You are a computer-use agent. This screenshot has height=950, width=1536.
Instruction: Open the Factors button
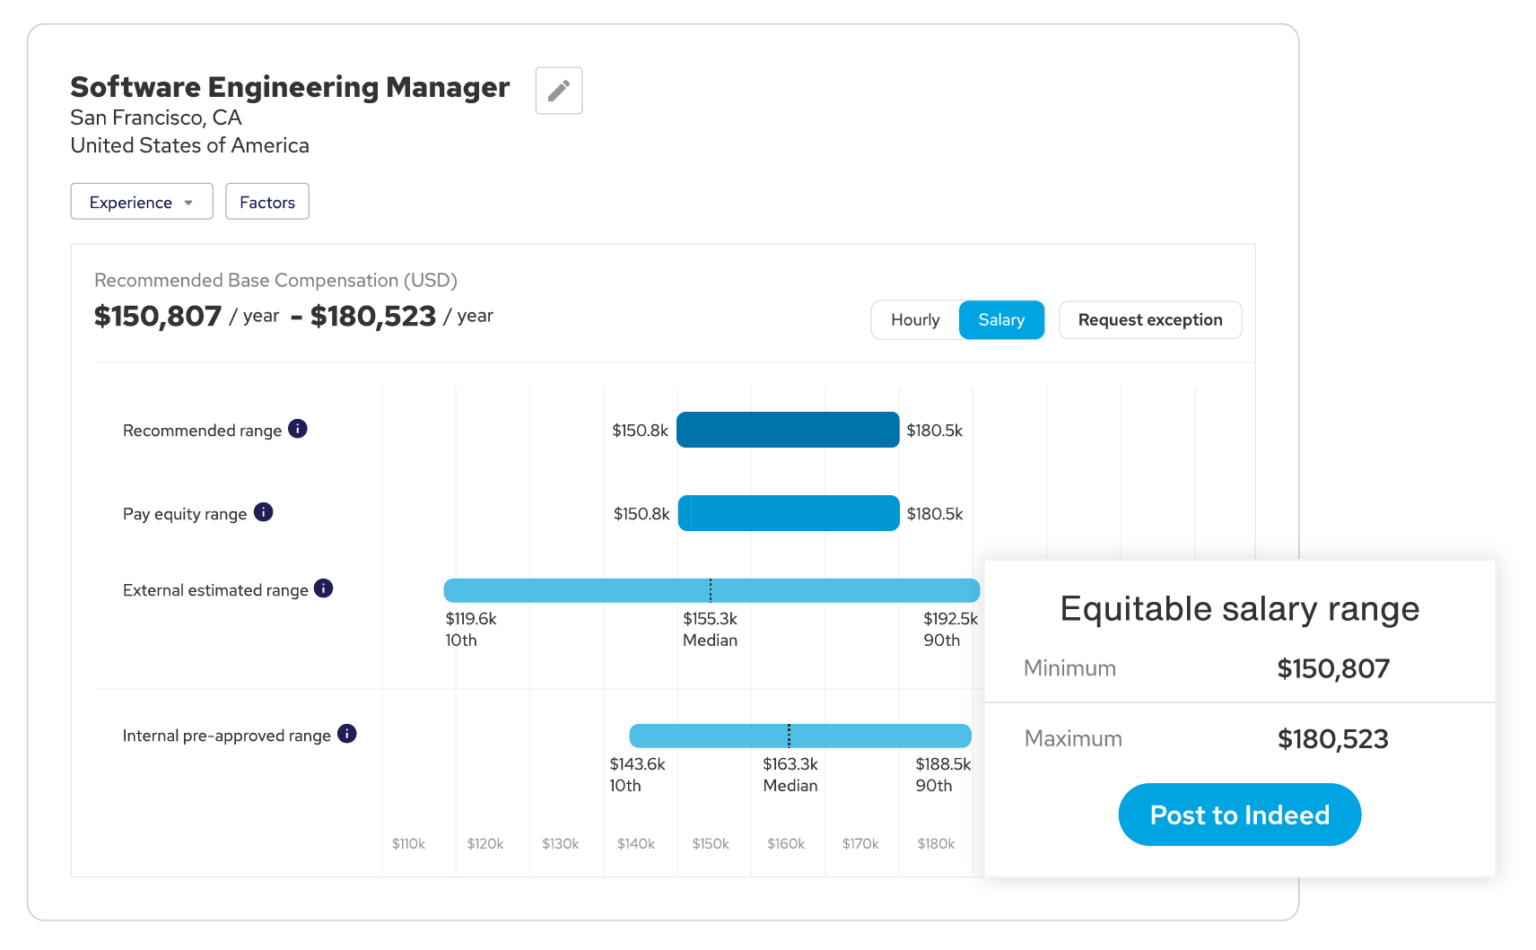(267, 202)
